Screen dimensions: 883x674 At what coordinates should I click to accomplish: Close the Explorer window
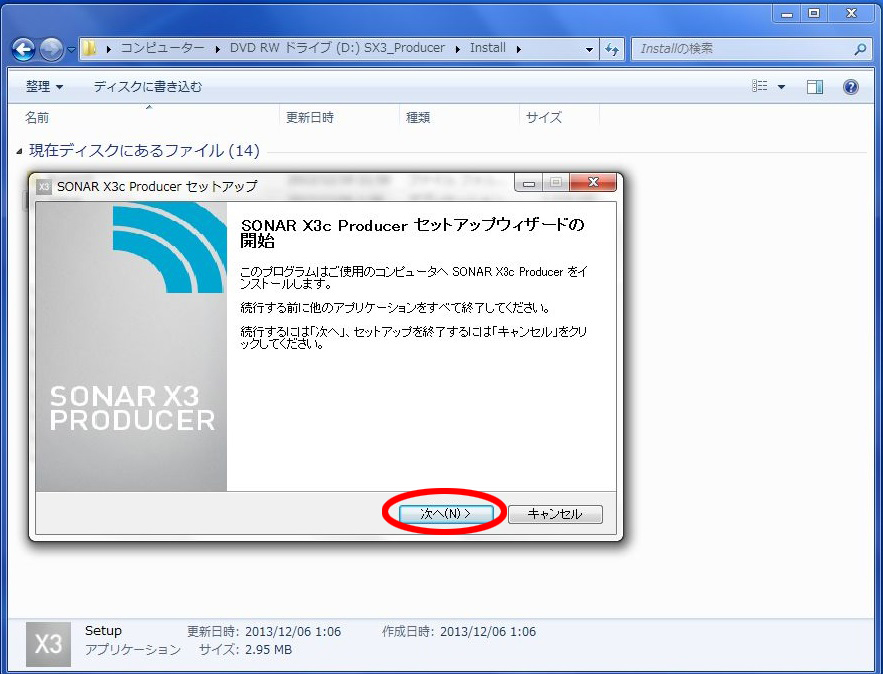[x=851, y=14]
